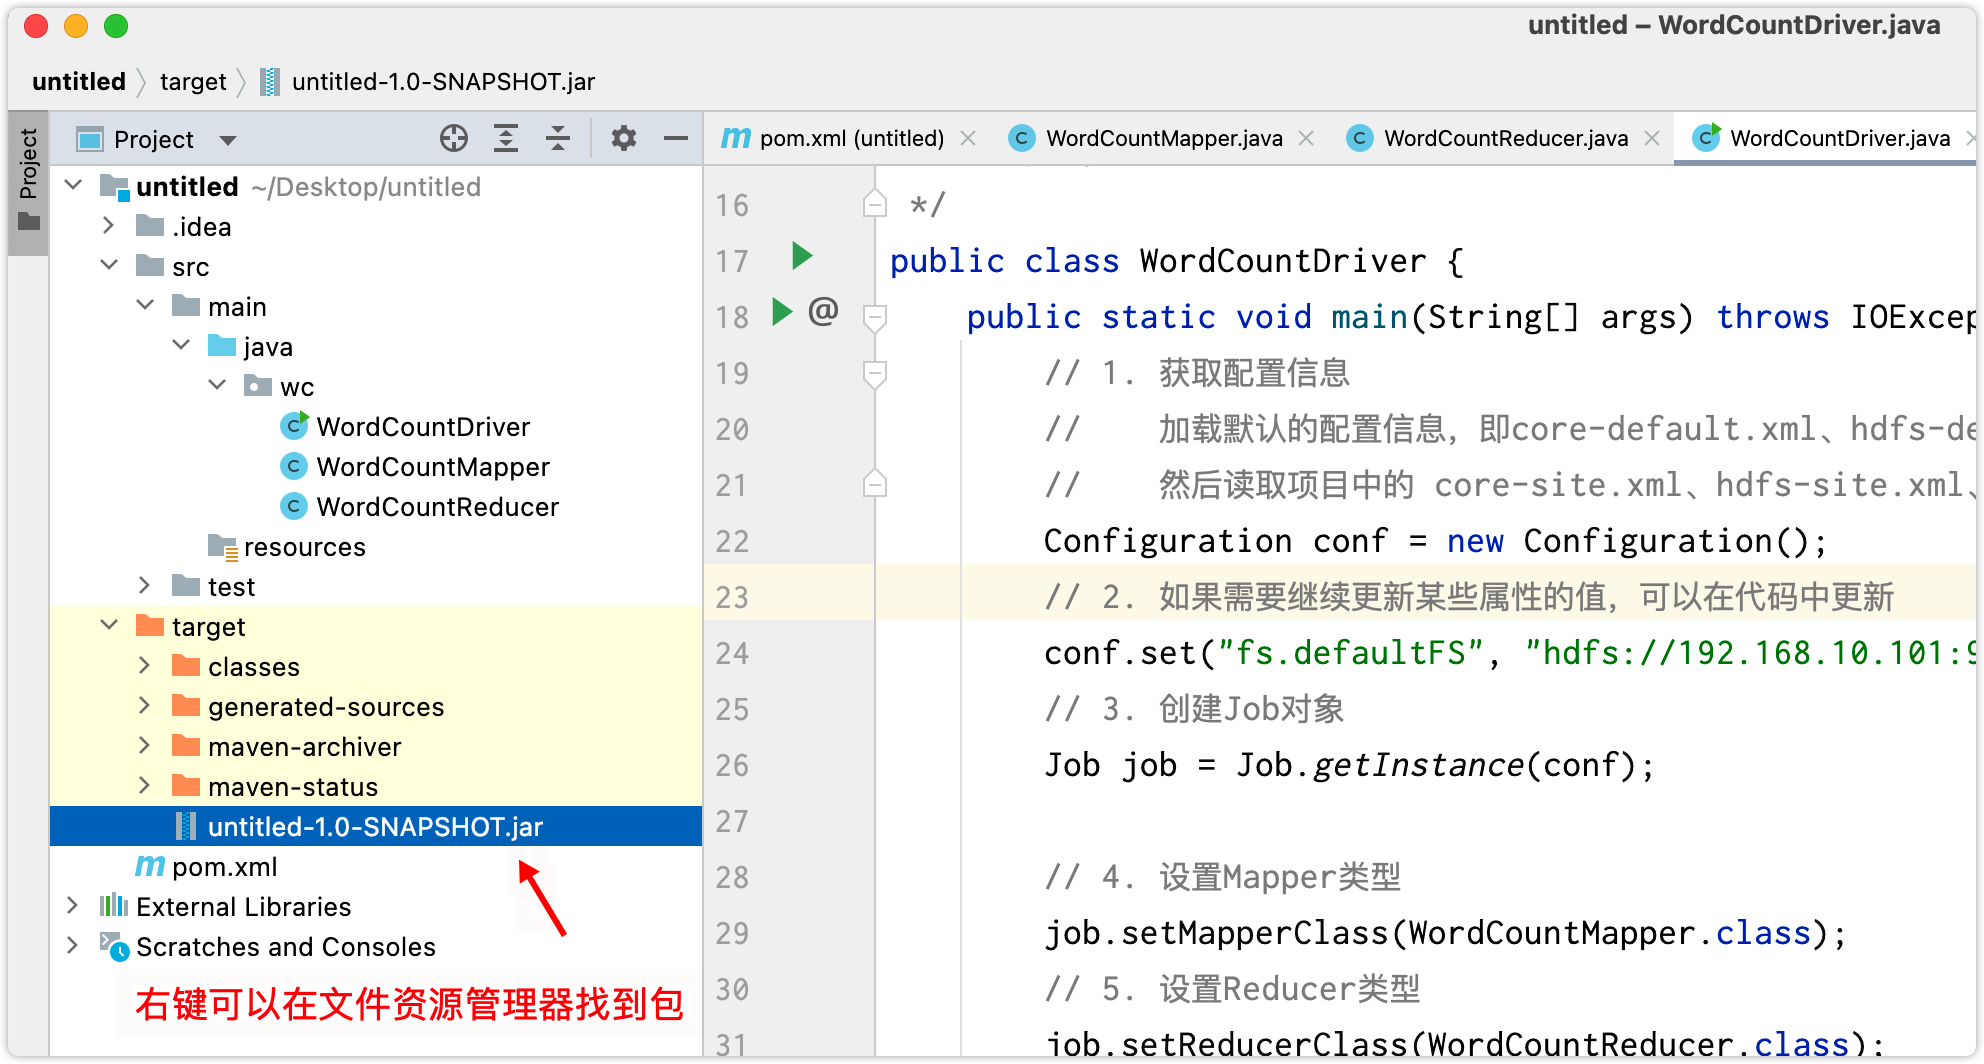Collapse the main folder
The width and height of the screenshot is (1984, 1064).
[x=145, y=305]
